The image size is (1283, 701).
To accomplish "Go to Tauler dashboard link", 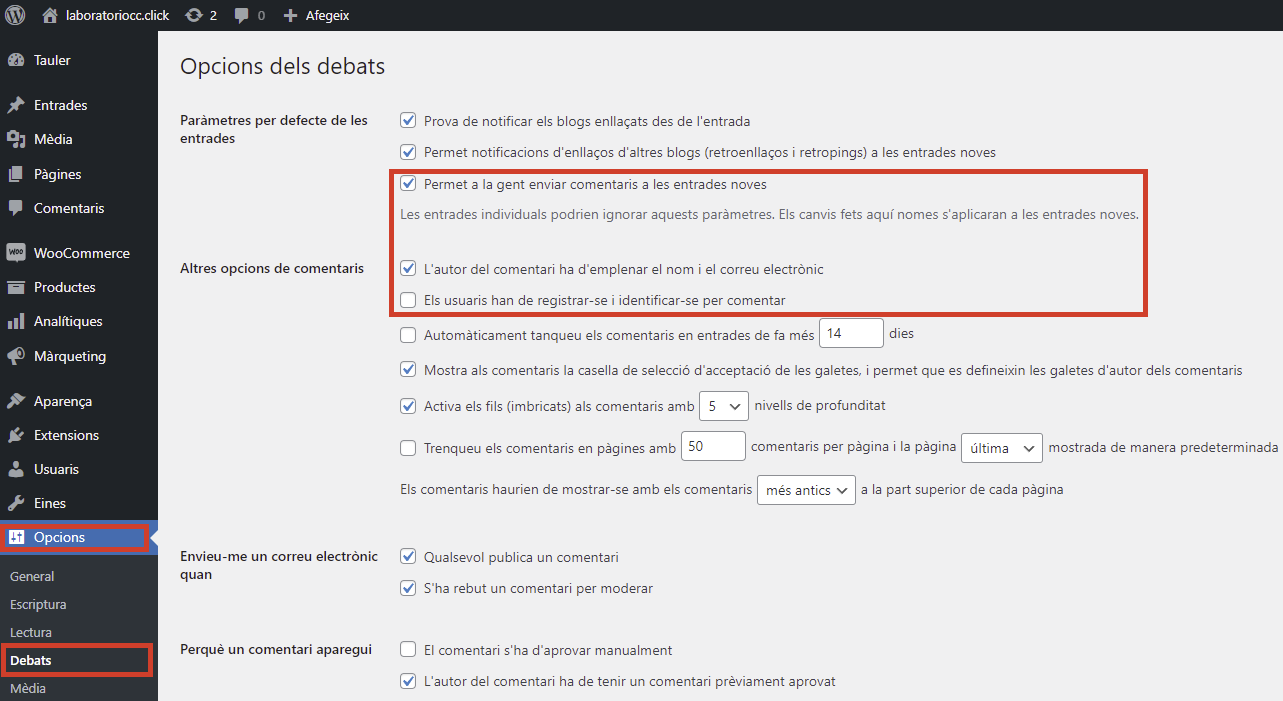I will point(52,60).
